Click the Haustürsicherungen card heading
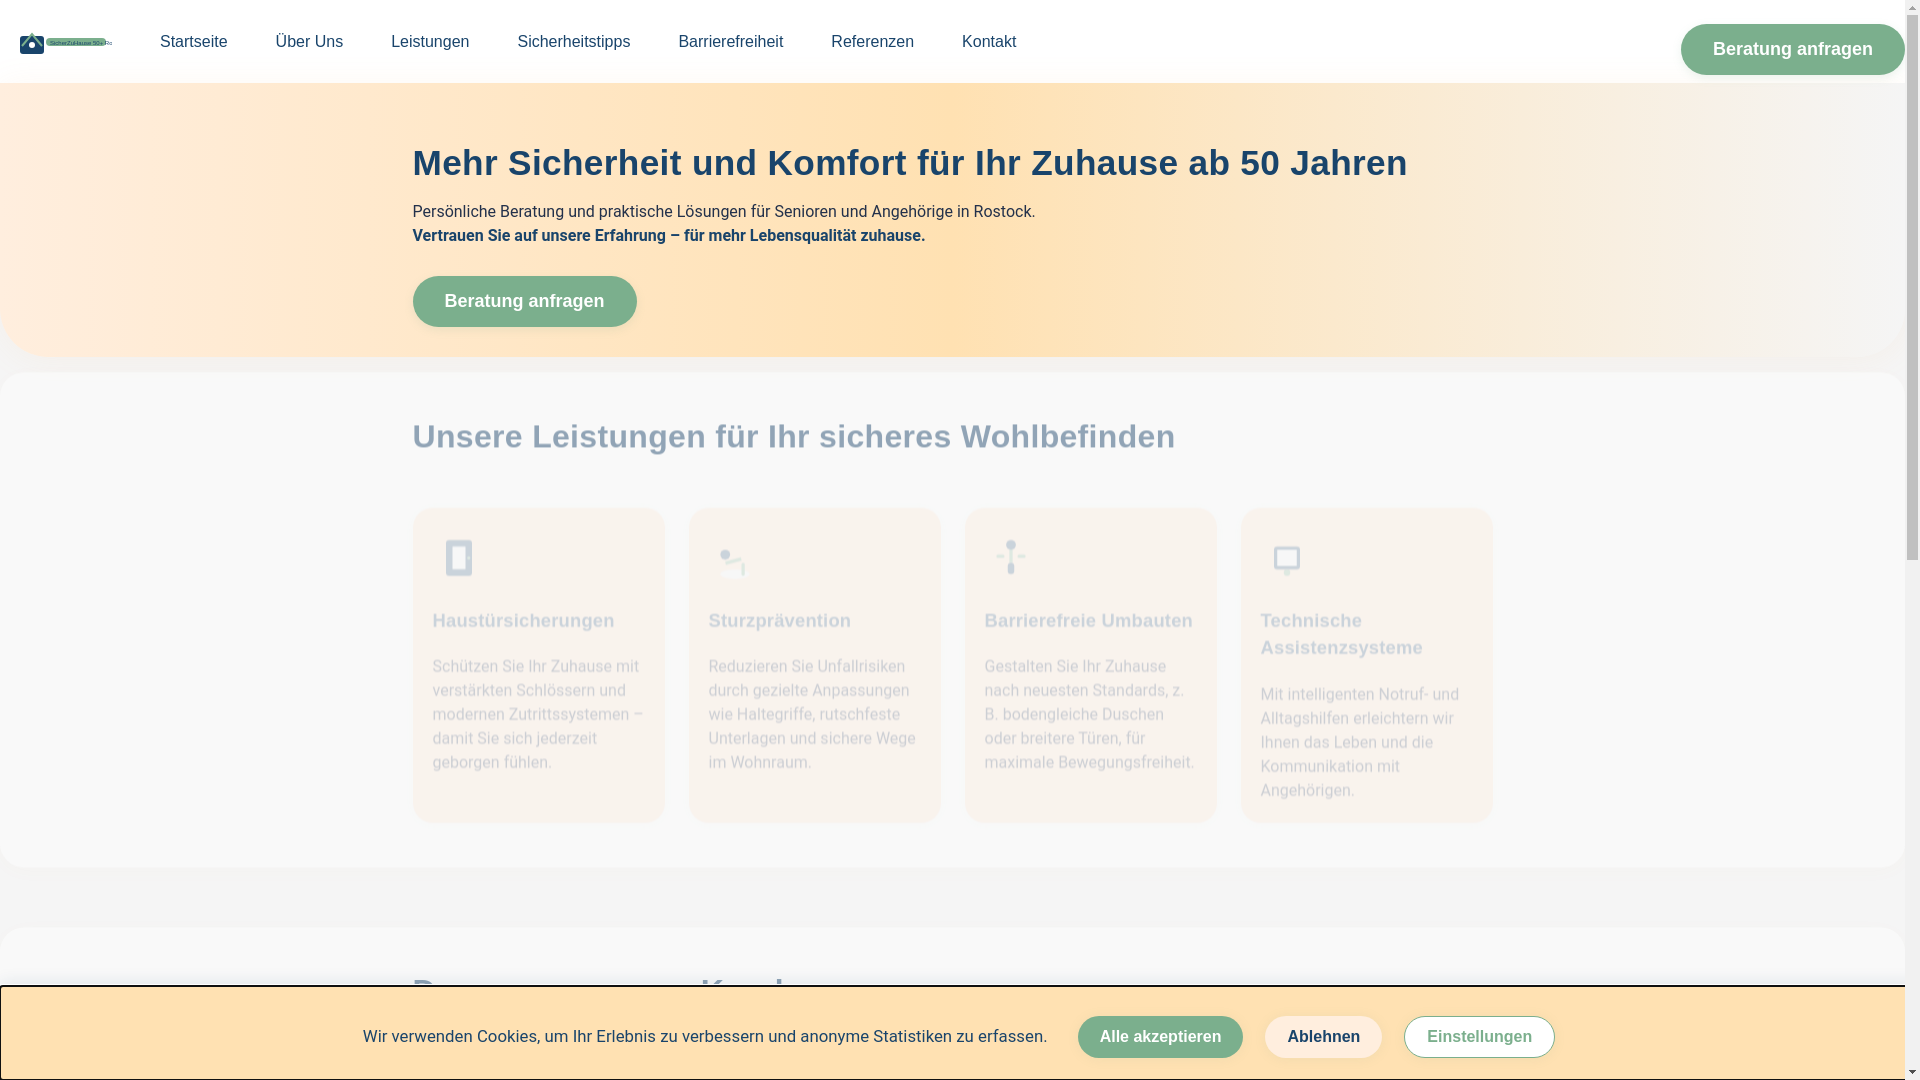The image size is (1920, 1080). (523, 620)
